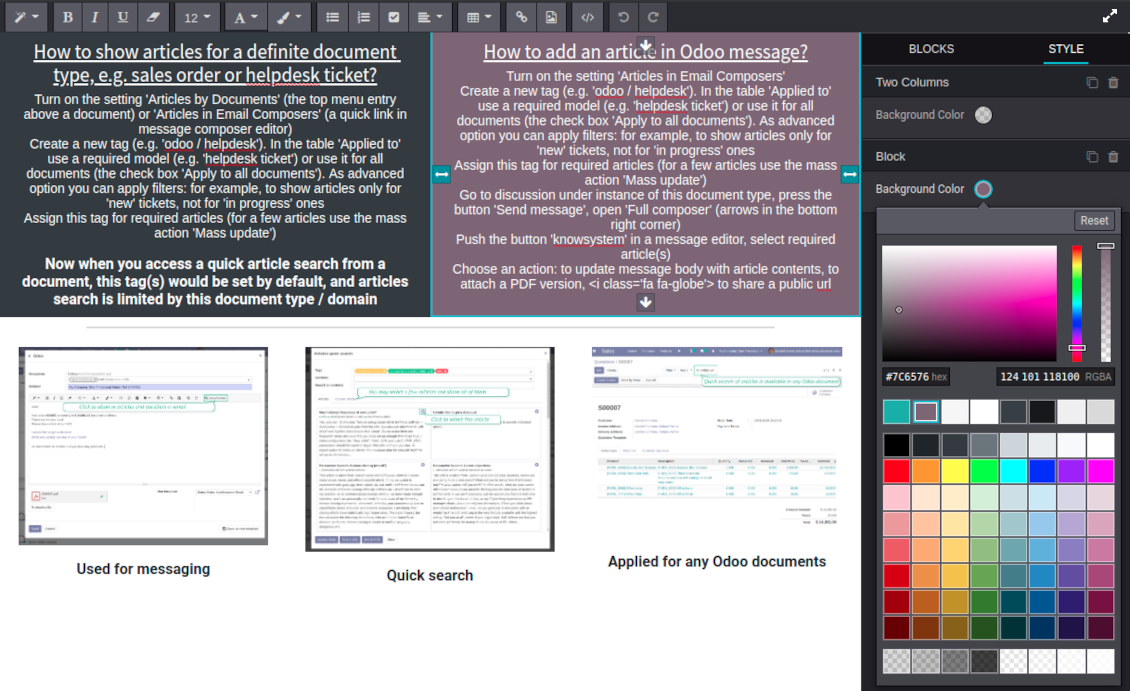Viewport: 1130px width, 691px height.
Task: Select the teal theme color swatch
Action: [897, 411]
